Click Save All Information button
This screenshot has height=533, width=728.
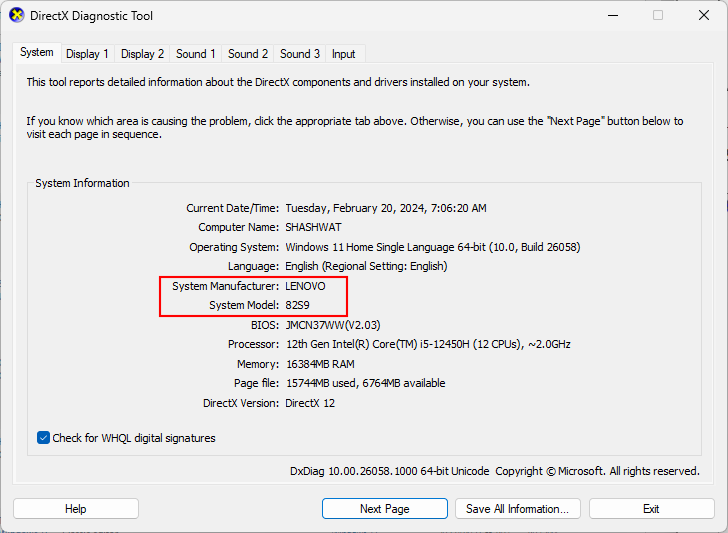point(518,509)
